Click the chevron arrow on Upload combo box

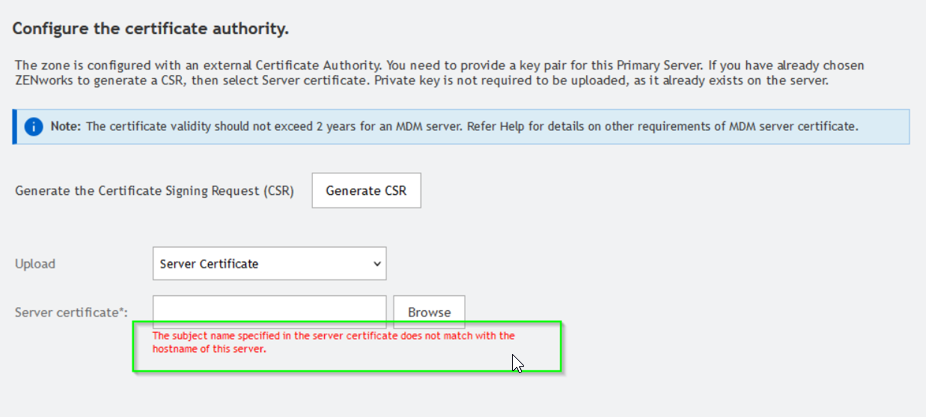pos(376,264)
